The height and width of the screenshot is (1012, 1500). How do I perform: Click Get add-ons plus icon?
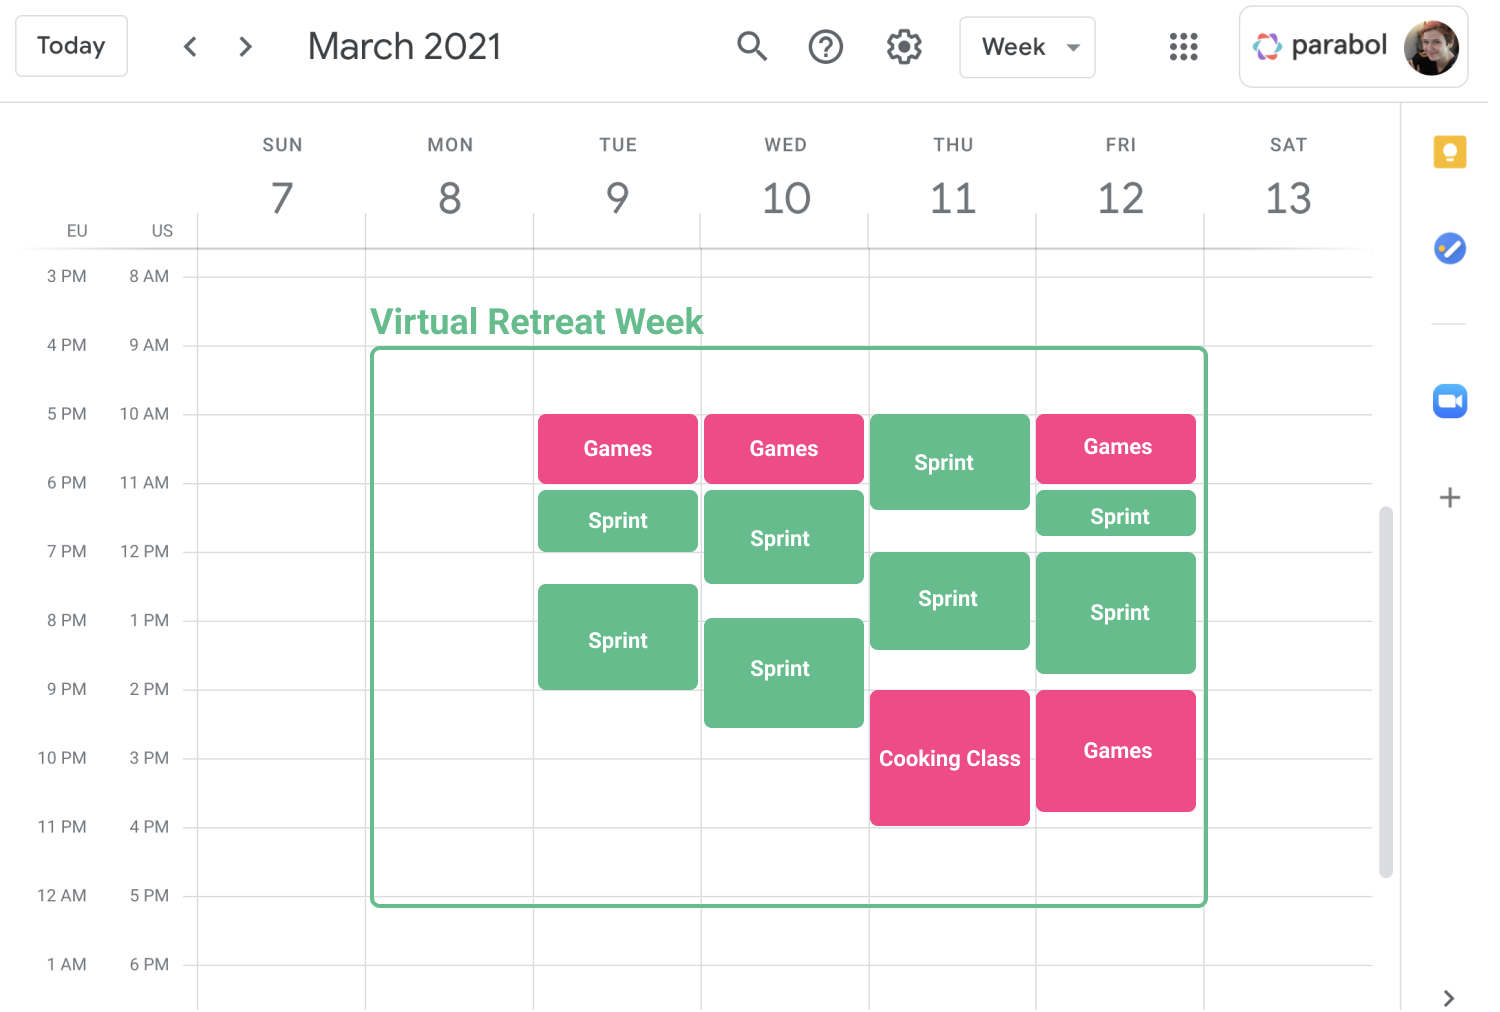point(1449,497)
